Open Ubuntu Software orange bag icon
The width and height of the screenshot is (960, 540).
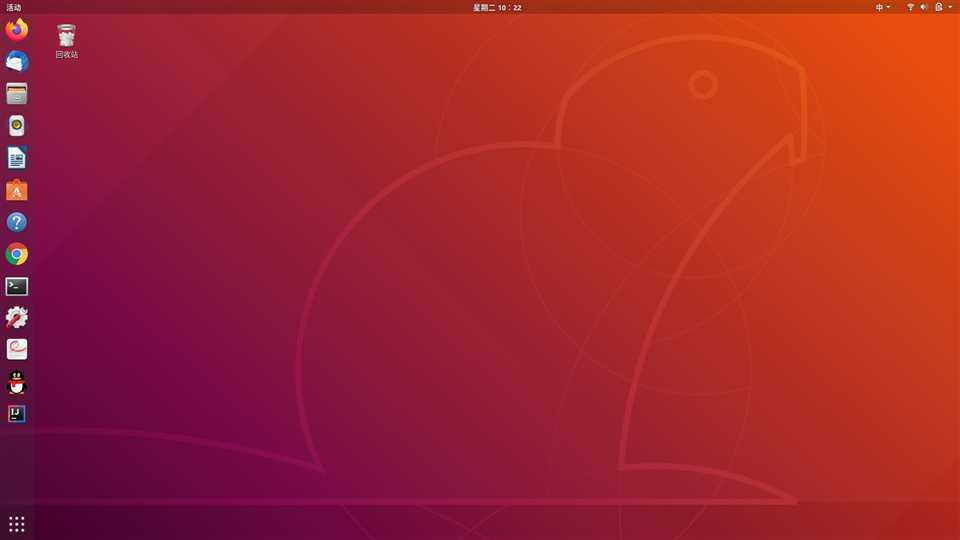(17, 190)
